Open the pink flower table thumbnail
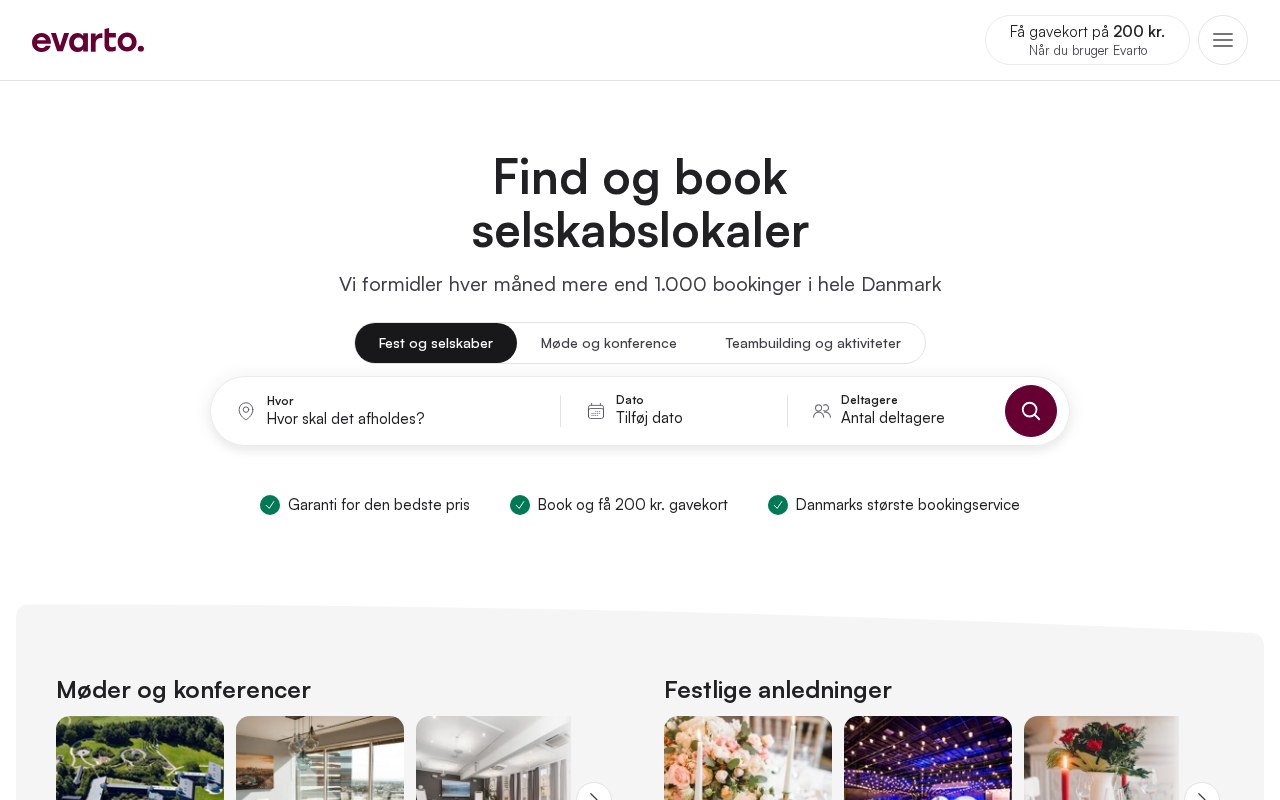Screen dimensions: 1280x800 coord(748,758)
